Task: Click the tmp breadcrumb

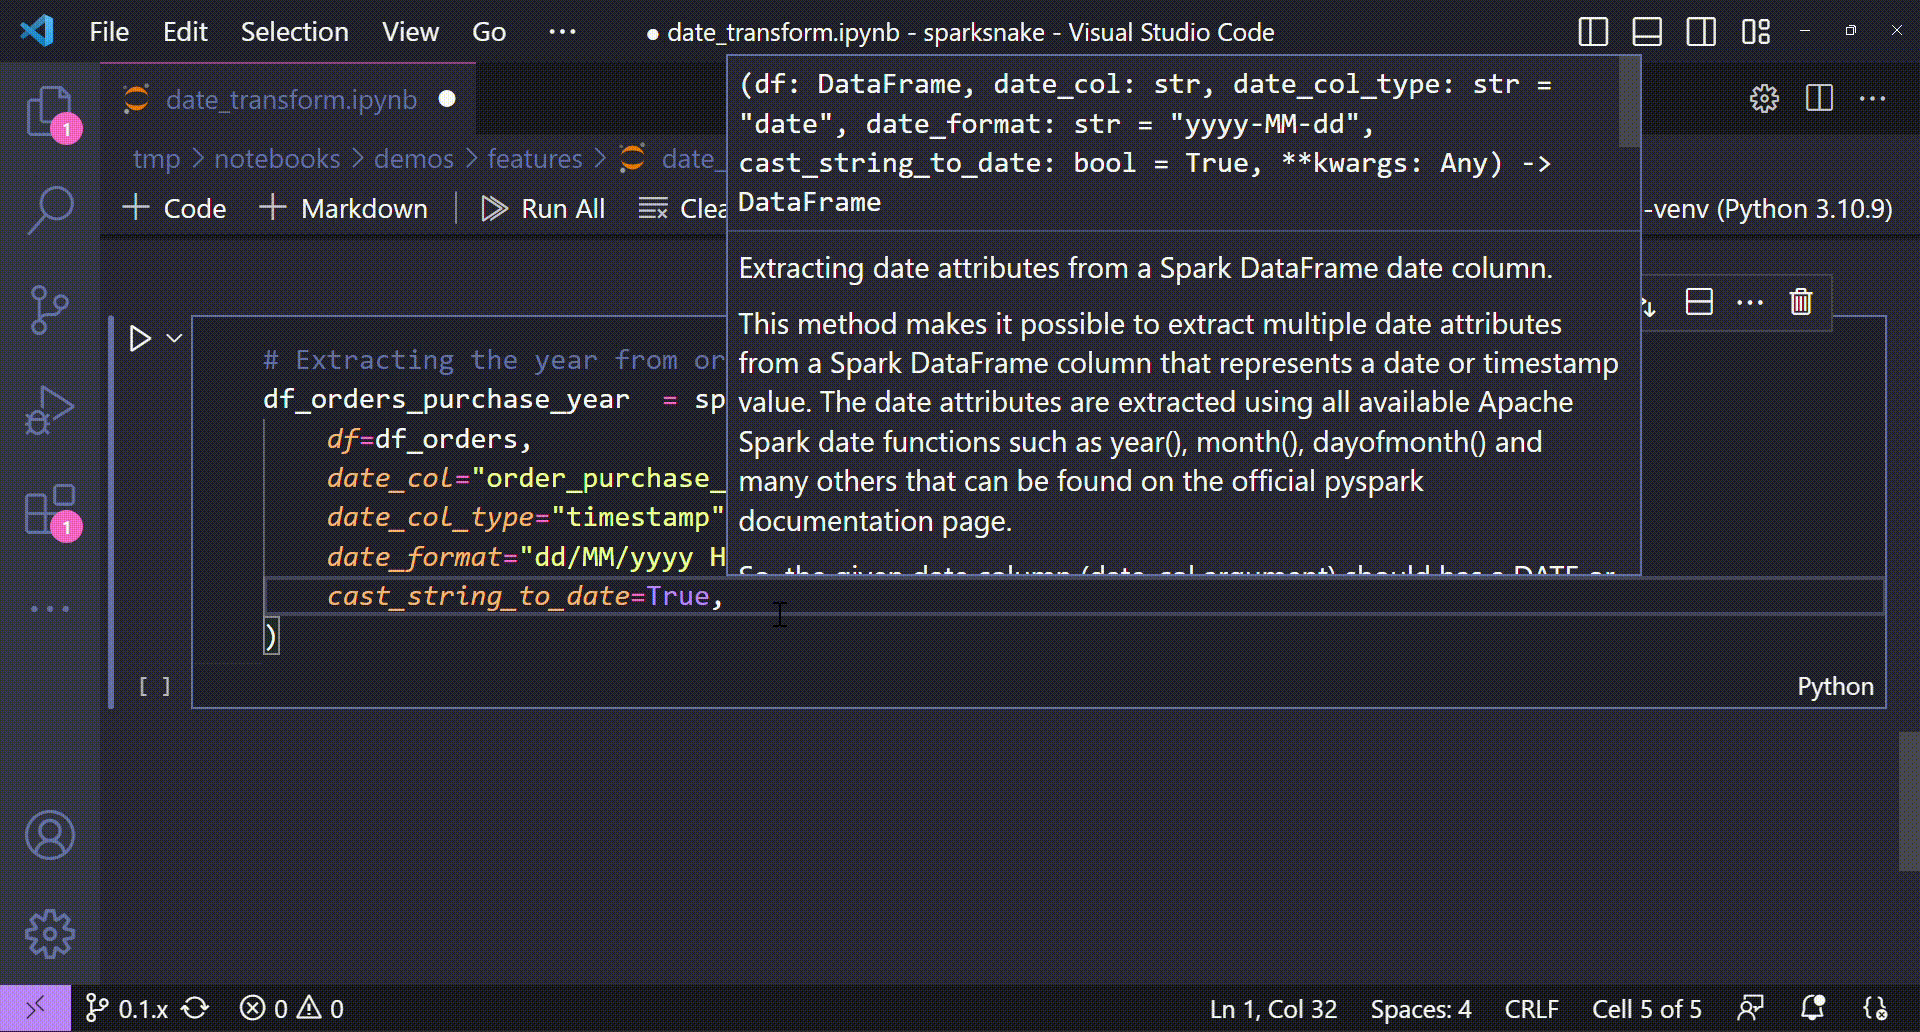Action: [x=156, y=159]
